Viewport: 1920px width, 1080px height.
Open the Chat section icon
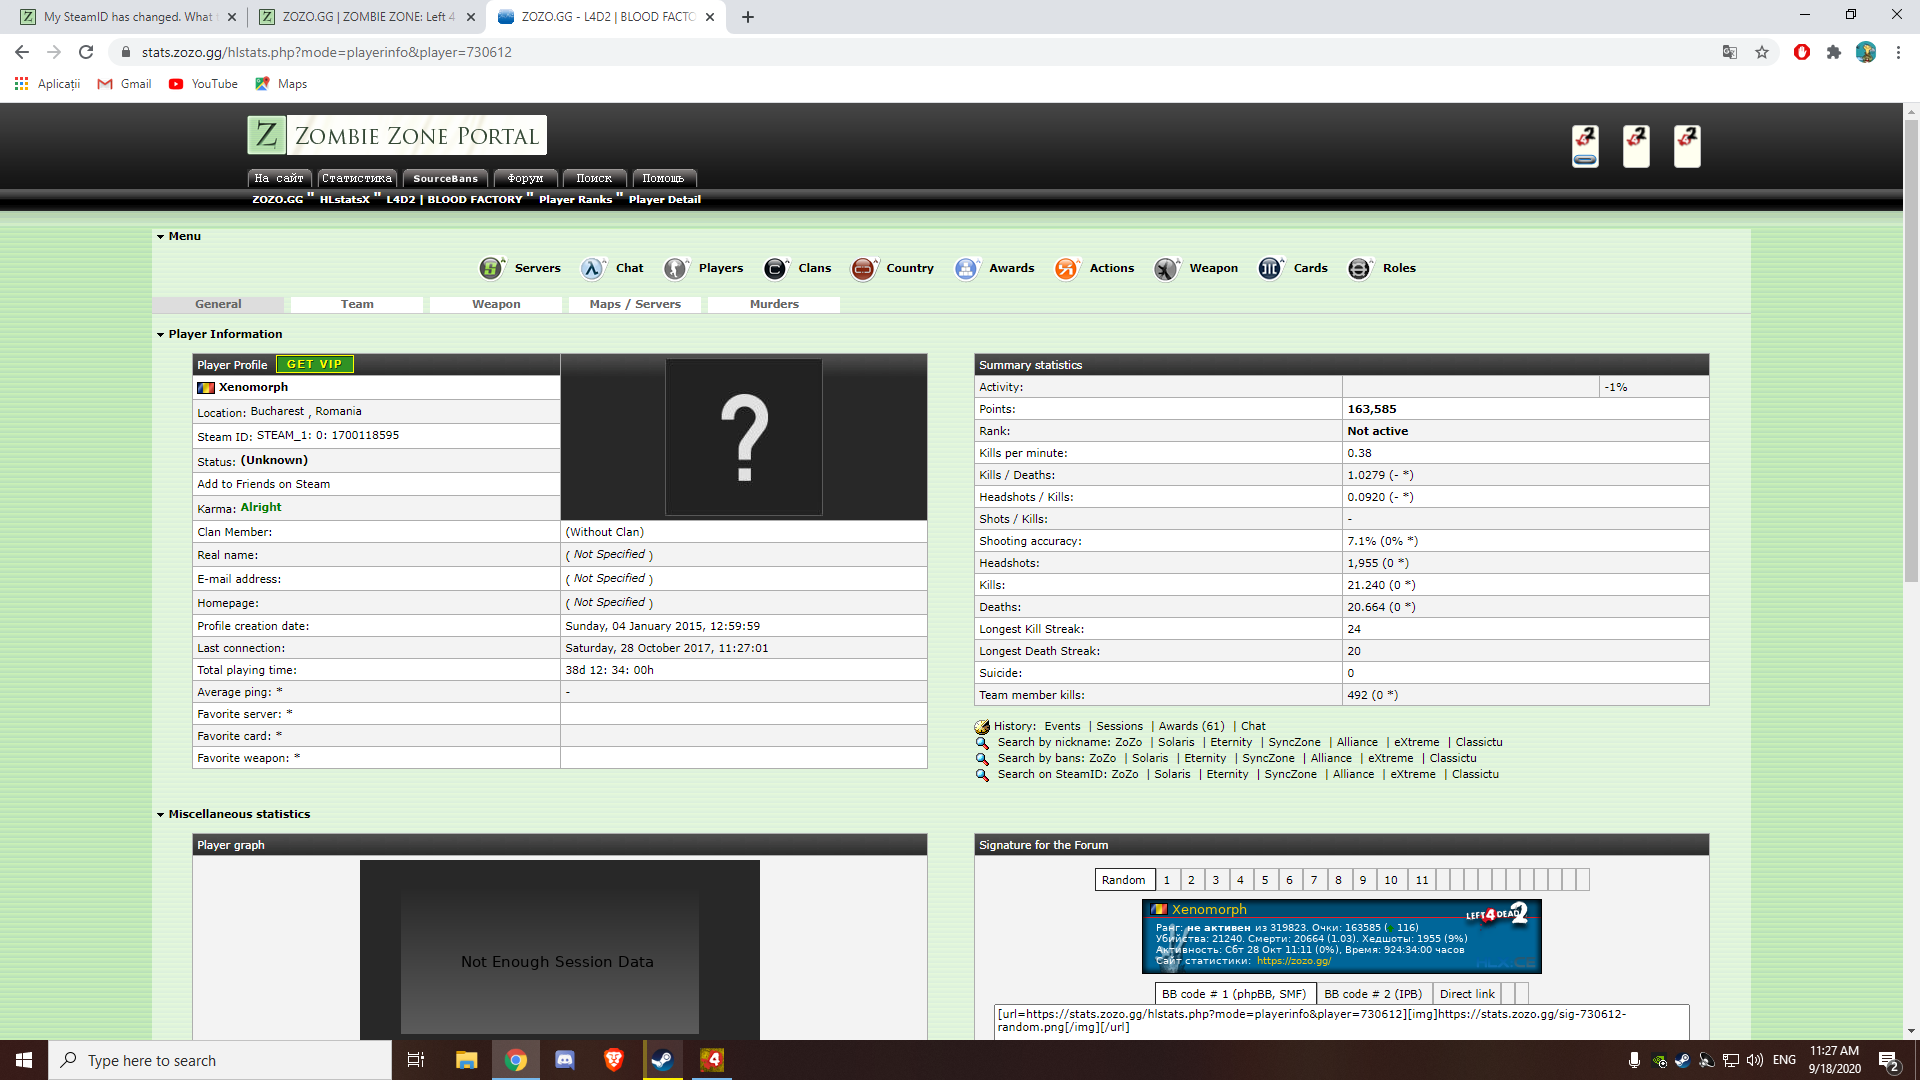coord(593,268)
